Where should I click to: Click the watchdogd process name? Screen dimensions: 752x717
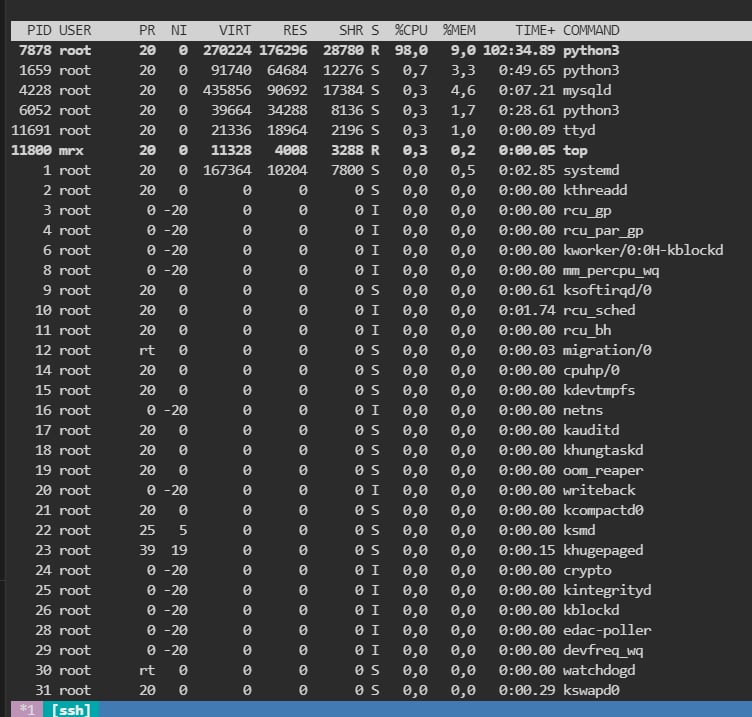coord(599,670)
